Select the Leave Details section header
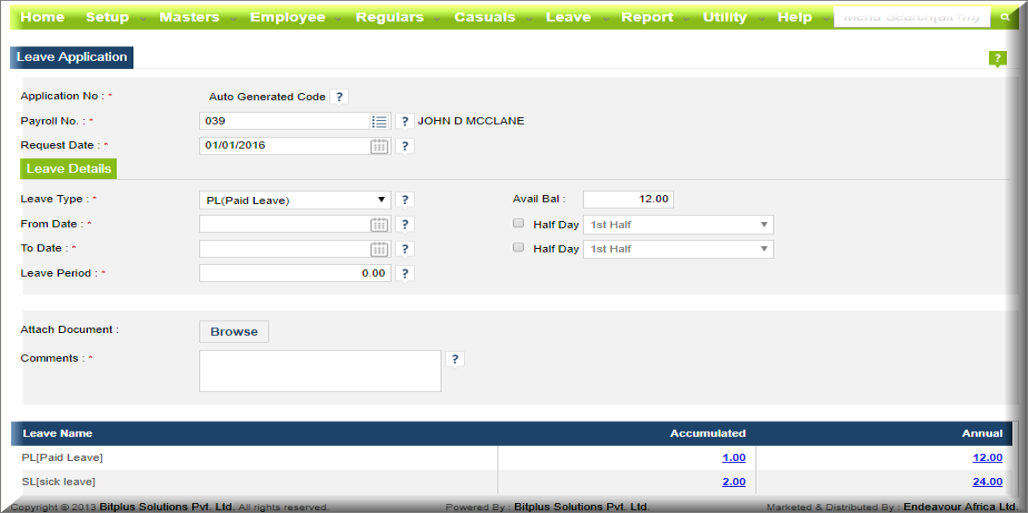This screenshot has height=513, width=1028. [x=69, y=169]
